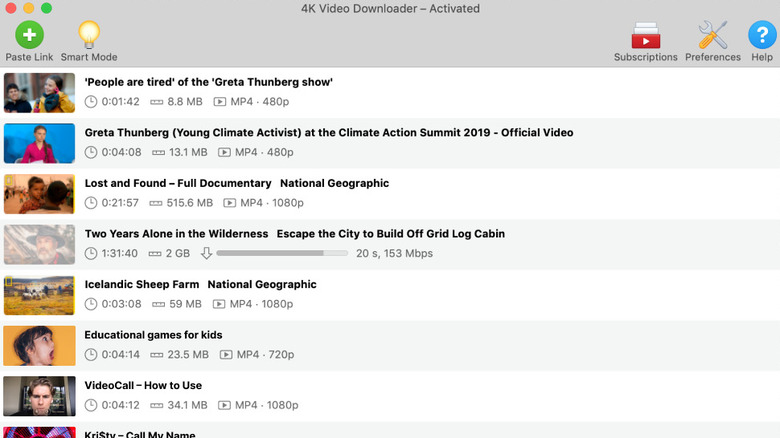The image size is (780, 438).
Task: Select the 'People are tired' Greta Thunberg video thumbnail
Action: [x=40, y=92]
